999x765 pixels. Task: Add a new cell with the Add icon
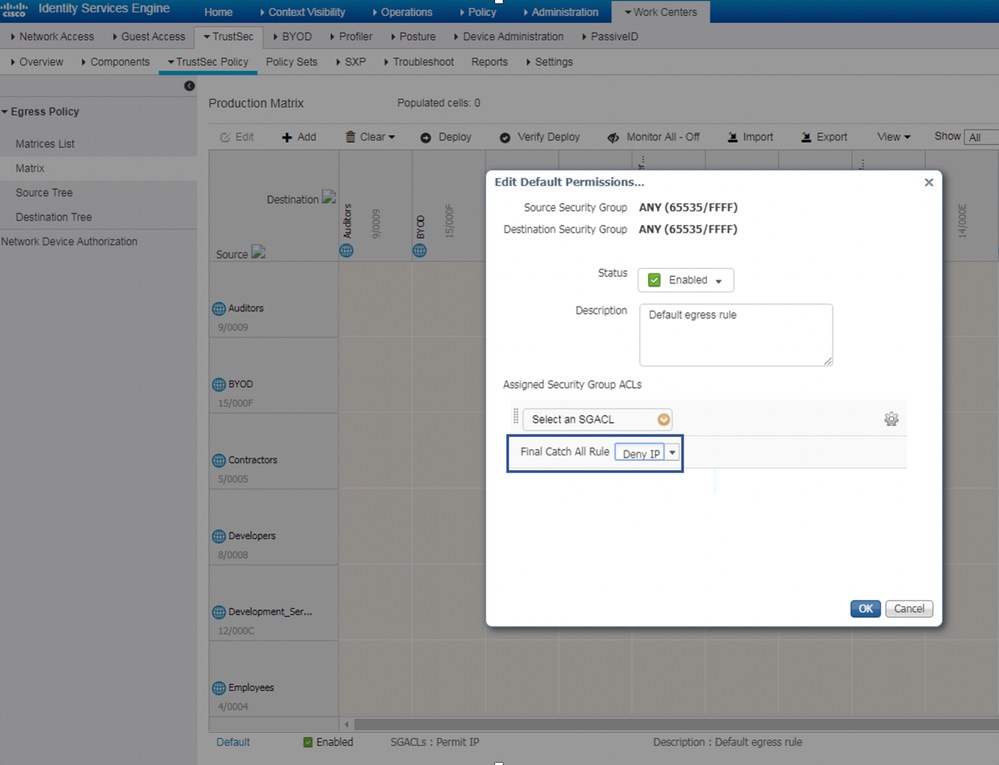click(x=298, y=136)
